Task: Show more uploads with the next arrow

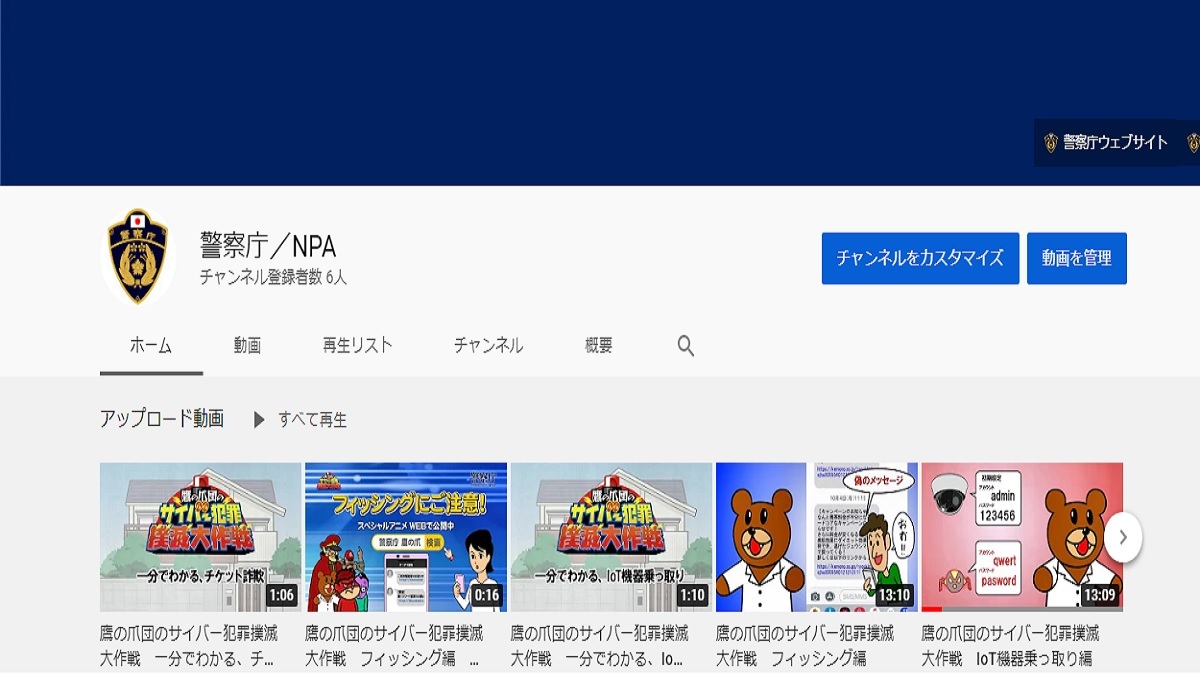Action: 1123,537
